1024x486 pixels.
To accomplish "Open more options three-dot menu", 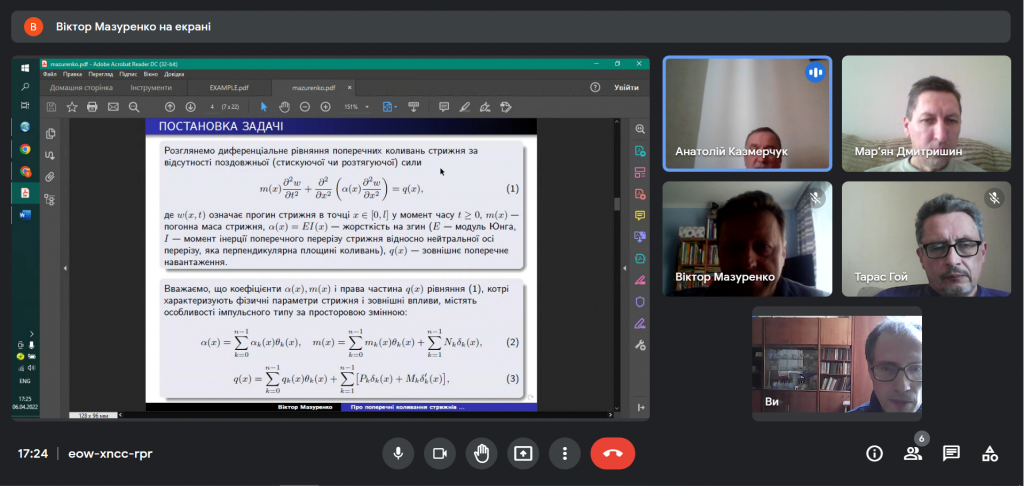I will (x=565, y=453).
